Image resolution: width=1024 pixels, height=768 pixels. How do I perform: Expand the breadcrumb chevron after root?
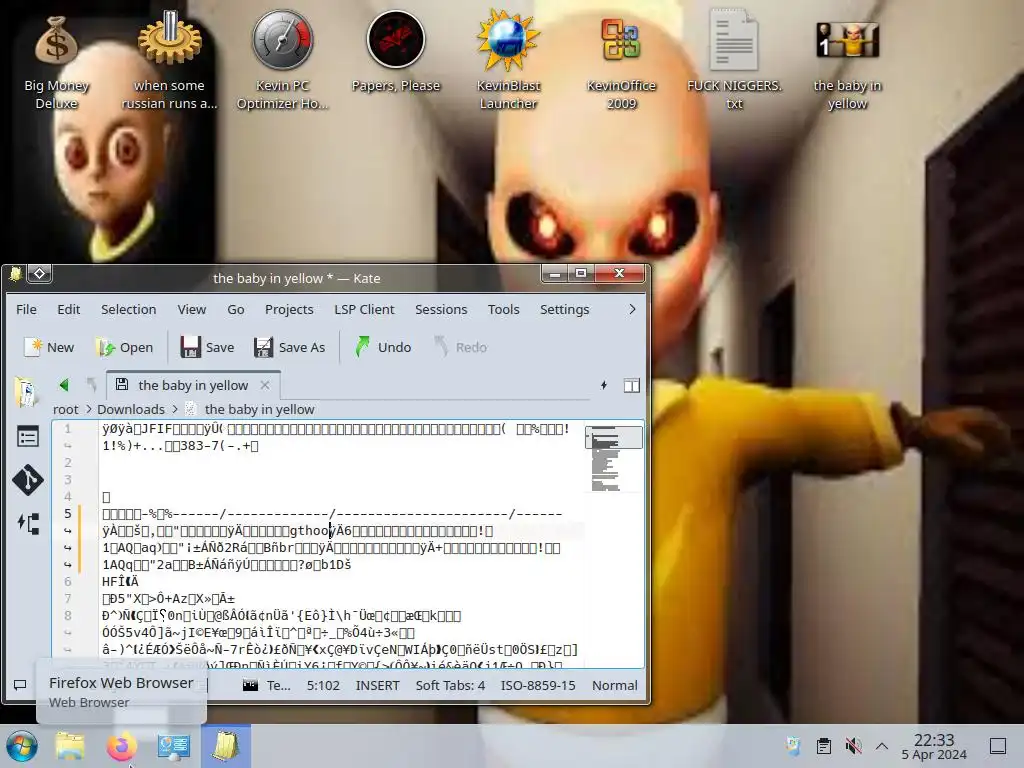coord(88,409)
